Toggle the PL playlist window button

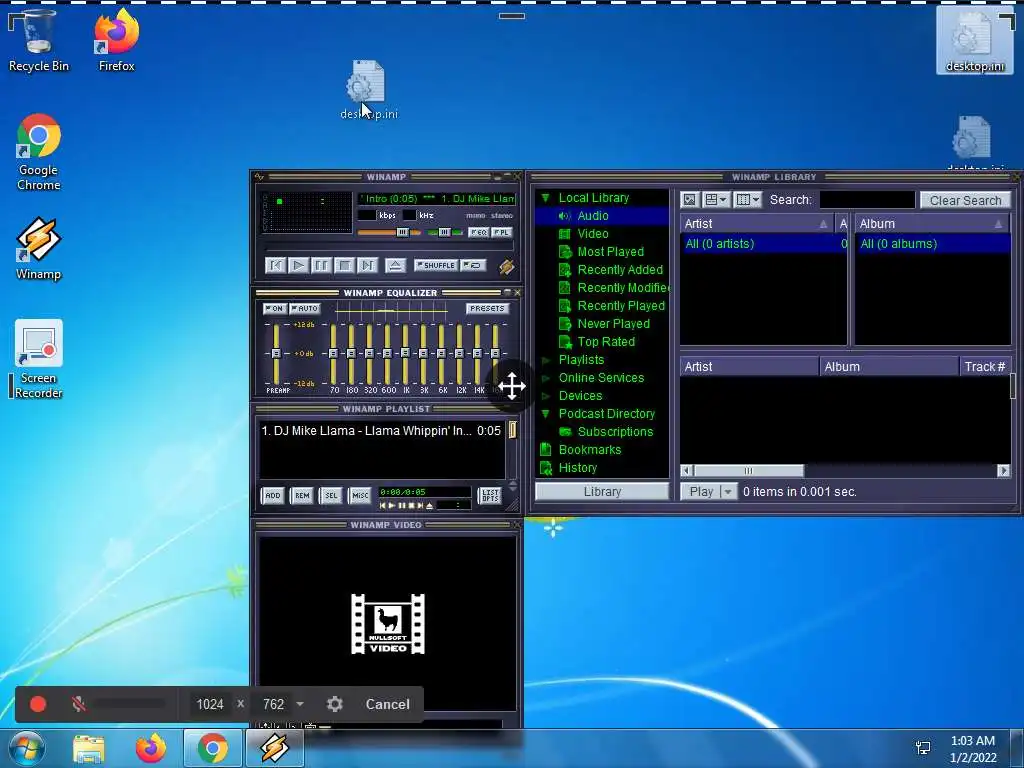(x=502, y=232)
